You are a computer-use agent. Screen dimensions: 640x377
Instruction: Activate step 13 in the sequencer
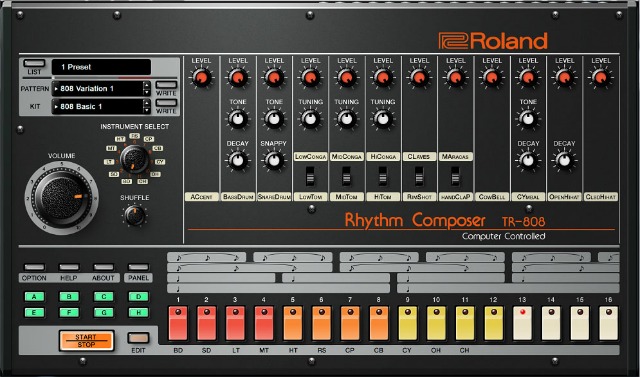pyautogui.click(x=522, y=323)
